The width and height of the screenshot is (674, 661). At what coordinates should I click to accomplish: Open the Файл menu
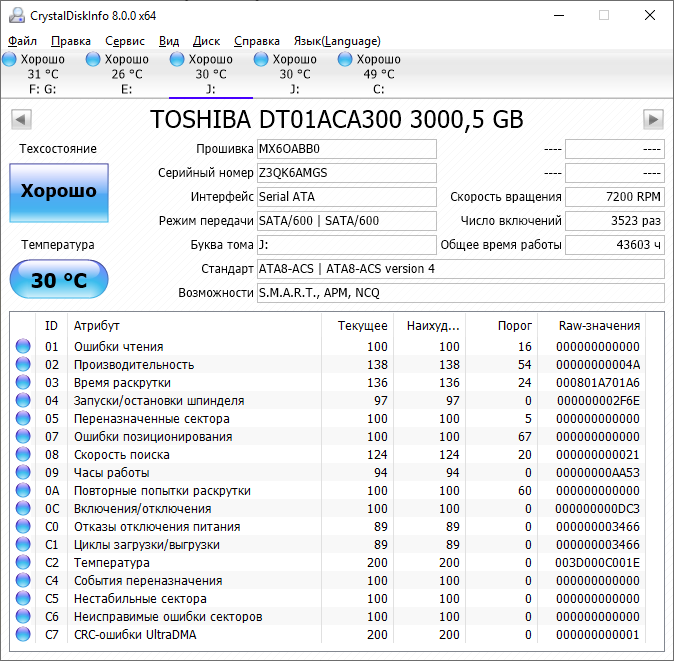pyautogui.click(x=22, y=41)
